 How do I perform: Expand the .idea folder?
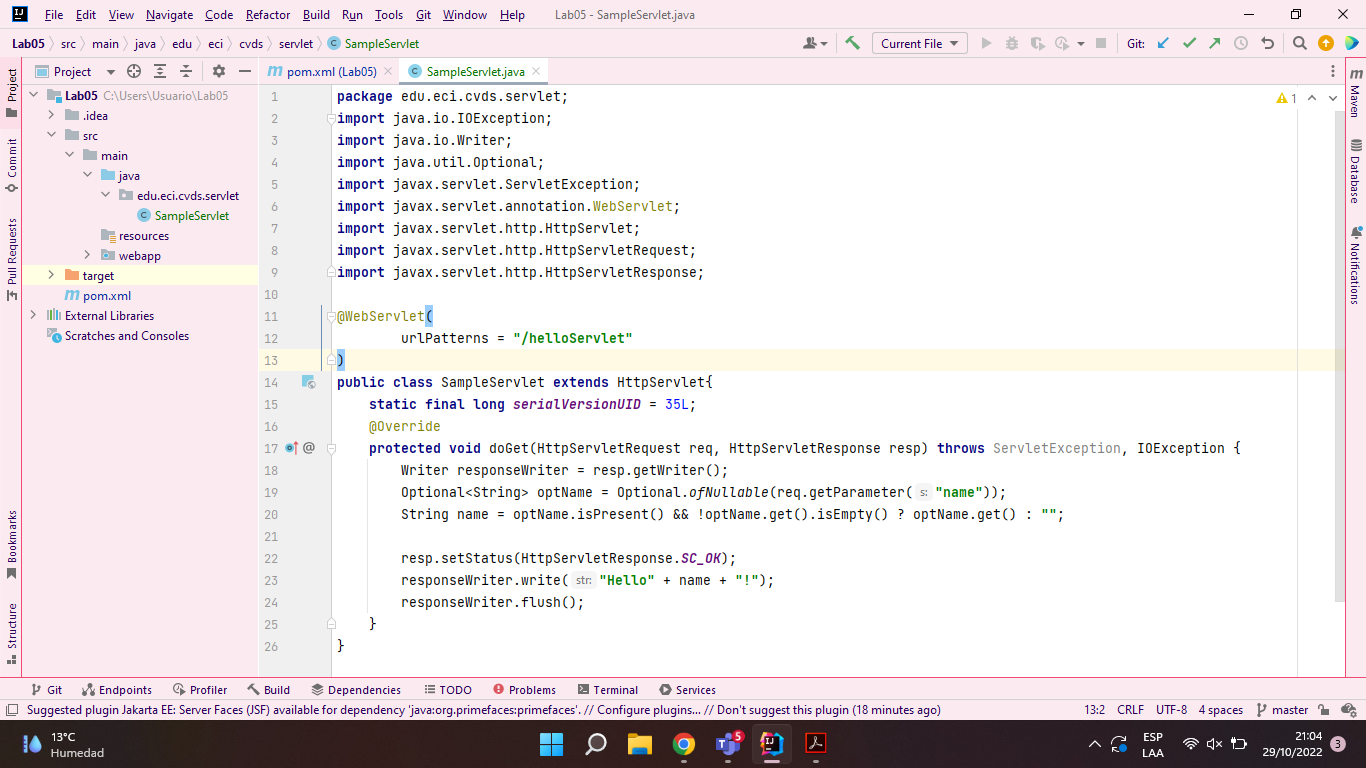(x=51, y=115)
